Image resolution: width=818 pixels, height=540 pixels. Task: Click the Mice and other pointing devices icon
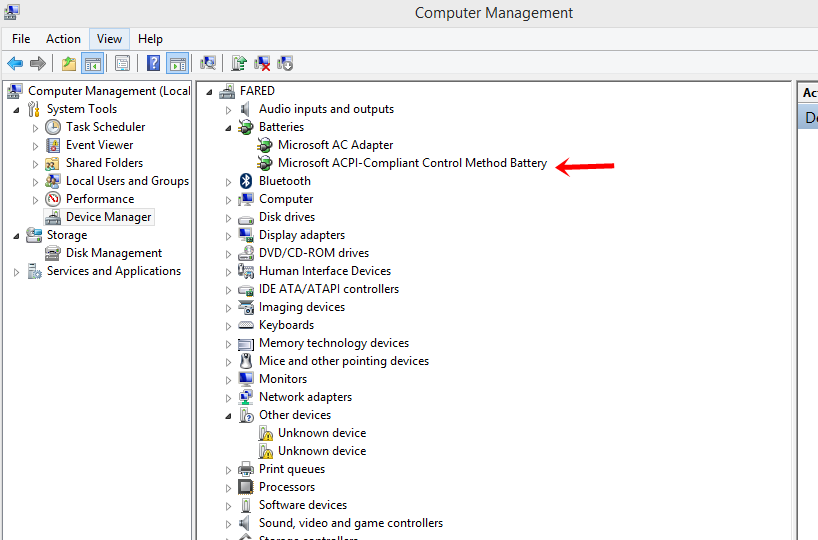coord(246,361)
